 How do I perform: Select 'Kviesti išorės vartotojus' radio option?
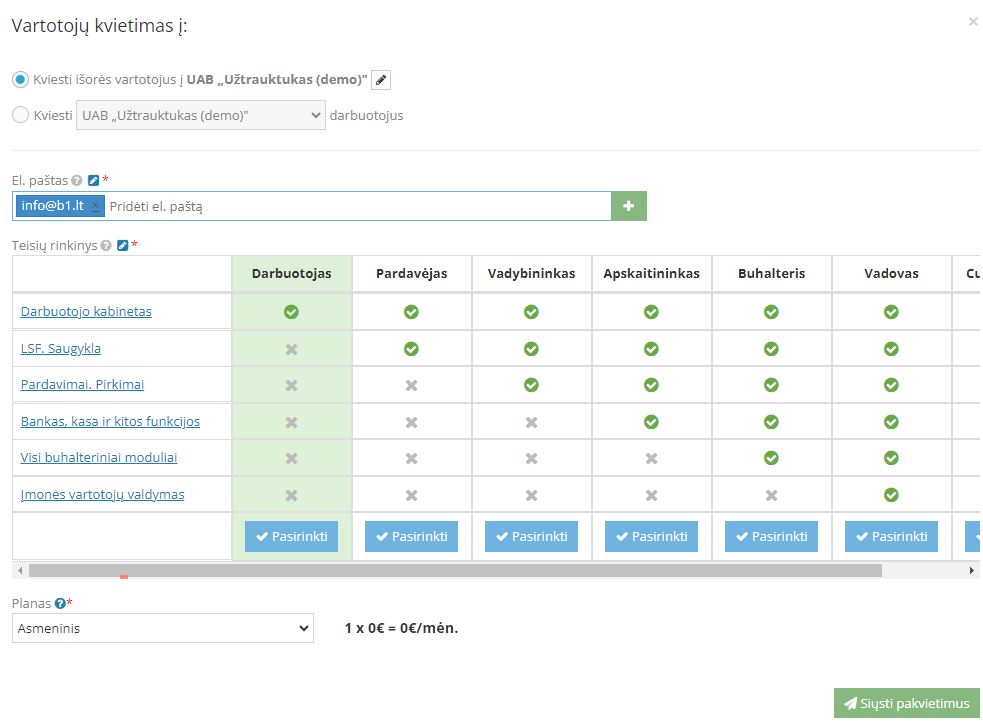[20, 80]
